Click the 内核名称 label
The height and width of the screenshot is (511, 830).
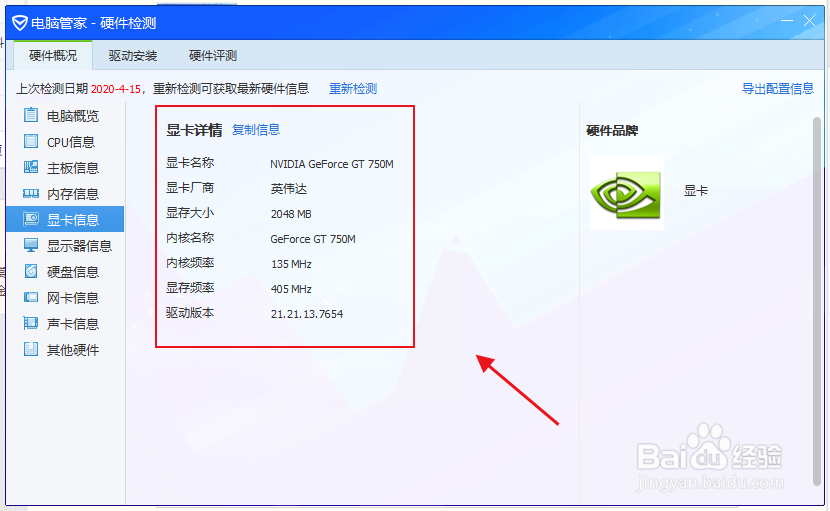pyautogui.click(x=190, y=238)
